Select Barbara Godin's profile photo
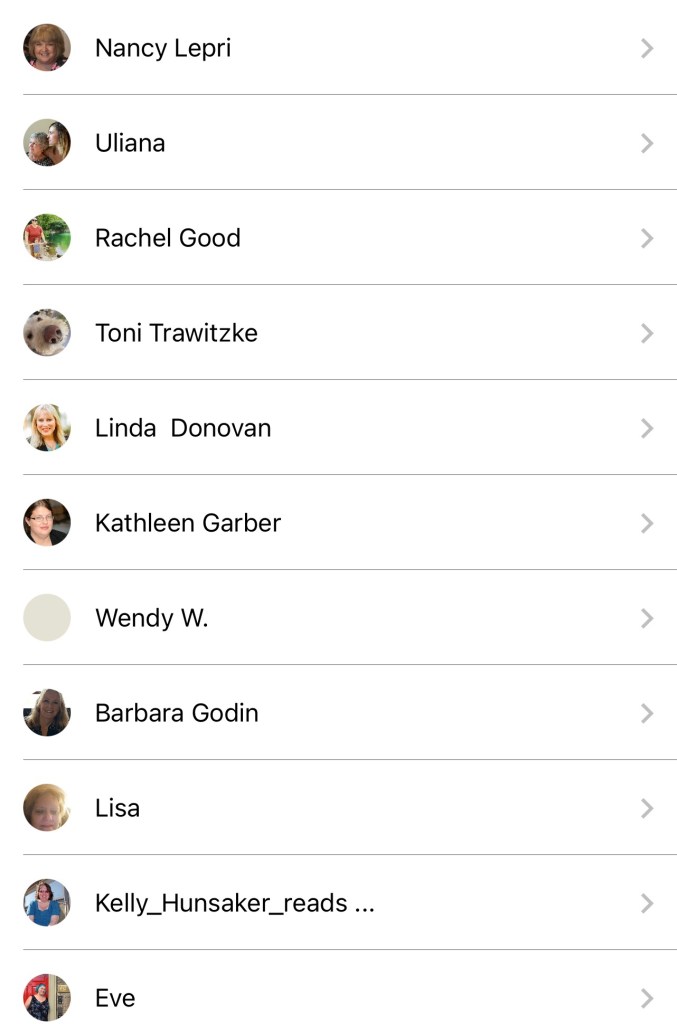This screenshot has height=1024, width=677. click(47, 713)
